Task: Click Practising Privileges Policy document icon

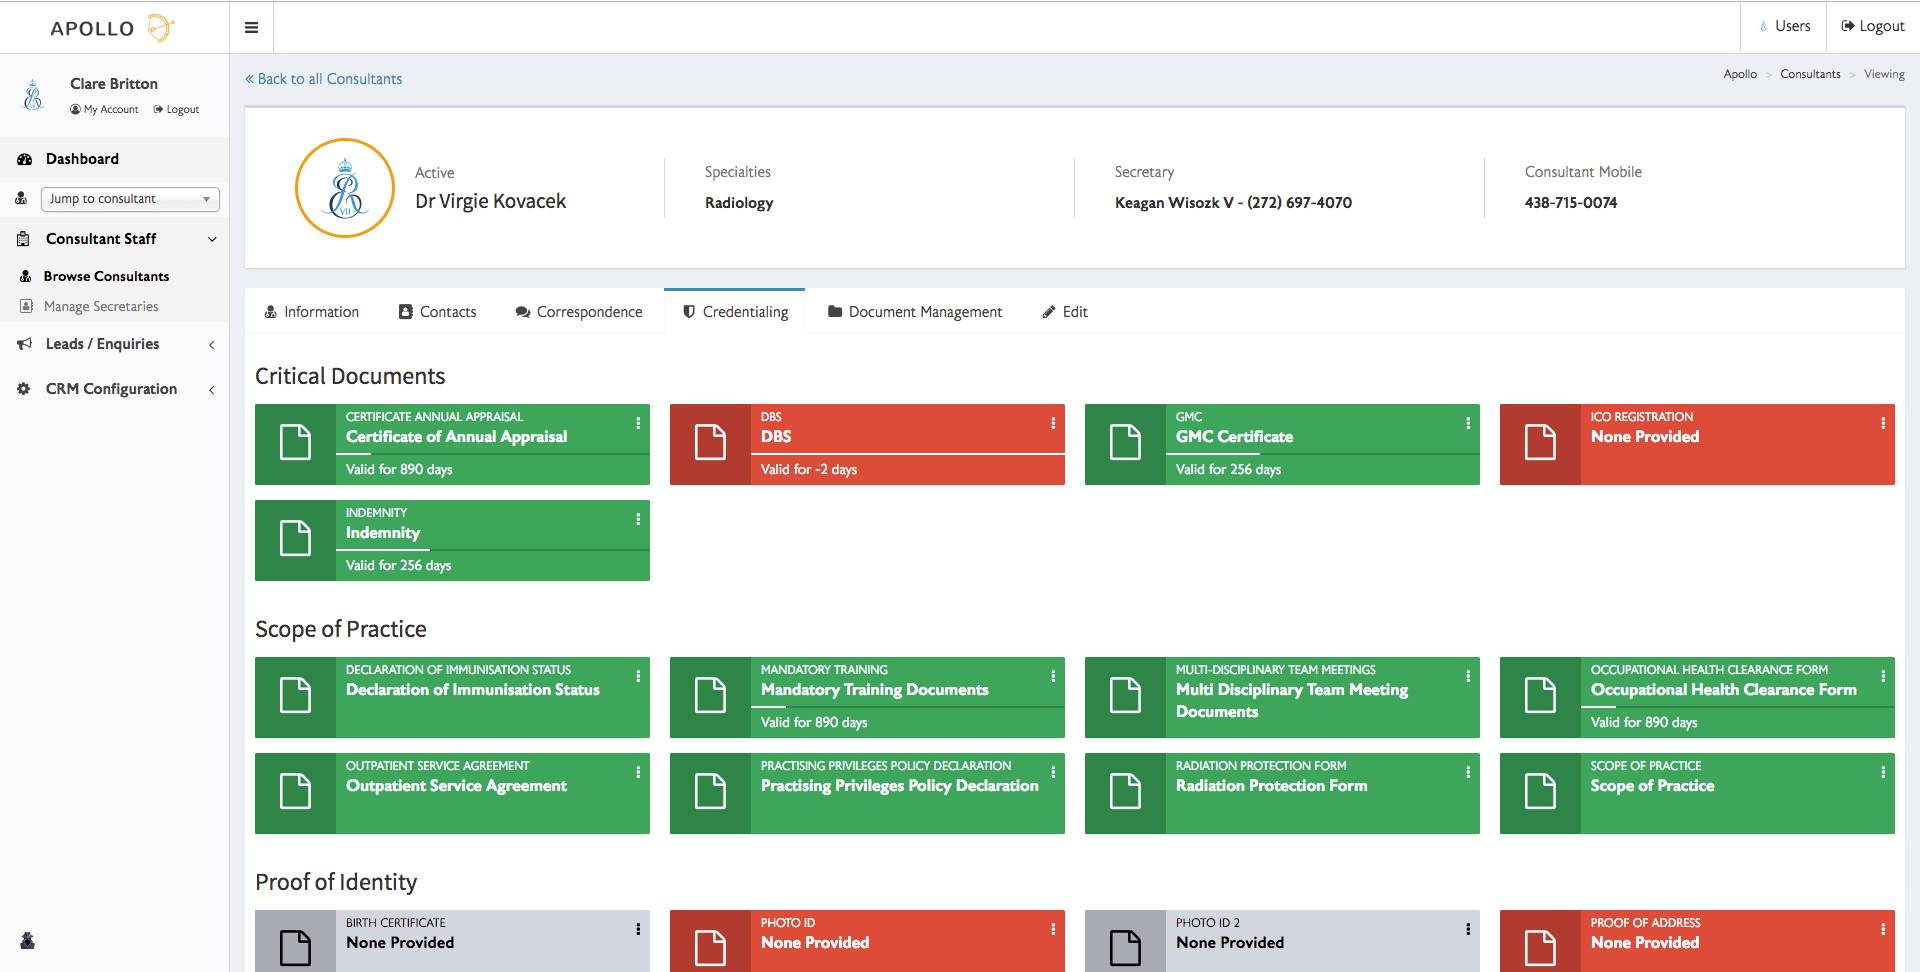Action: tap(710, 792)
